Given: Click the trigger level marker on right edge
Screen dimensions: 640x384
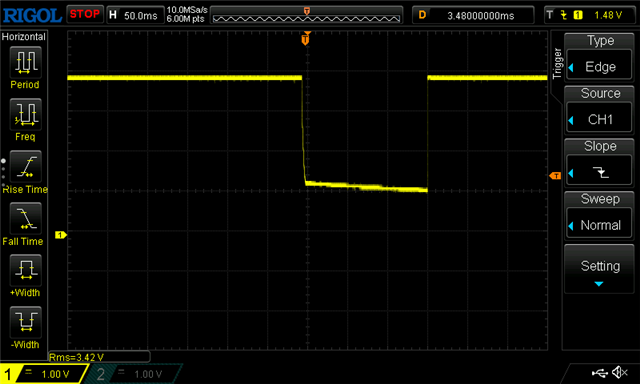Looking at the screenshot, I should pos(555,175).
